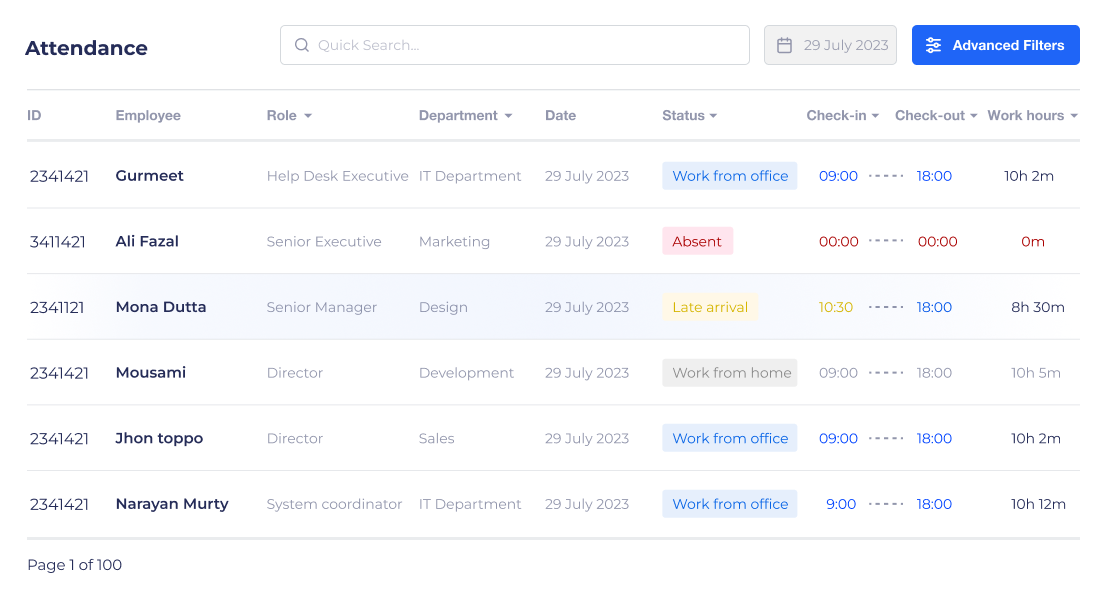Open the Role column sort arrow
The height and width of the screenshot is (593, 1106).
point(308,116)
